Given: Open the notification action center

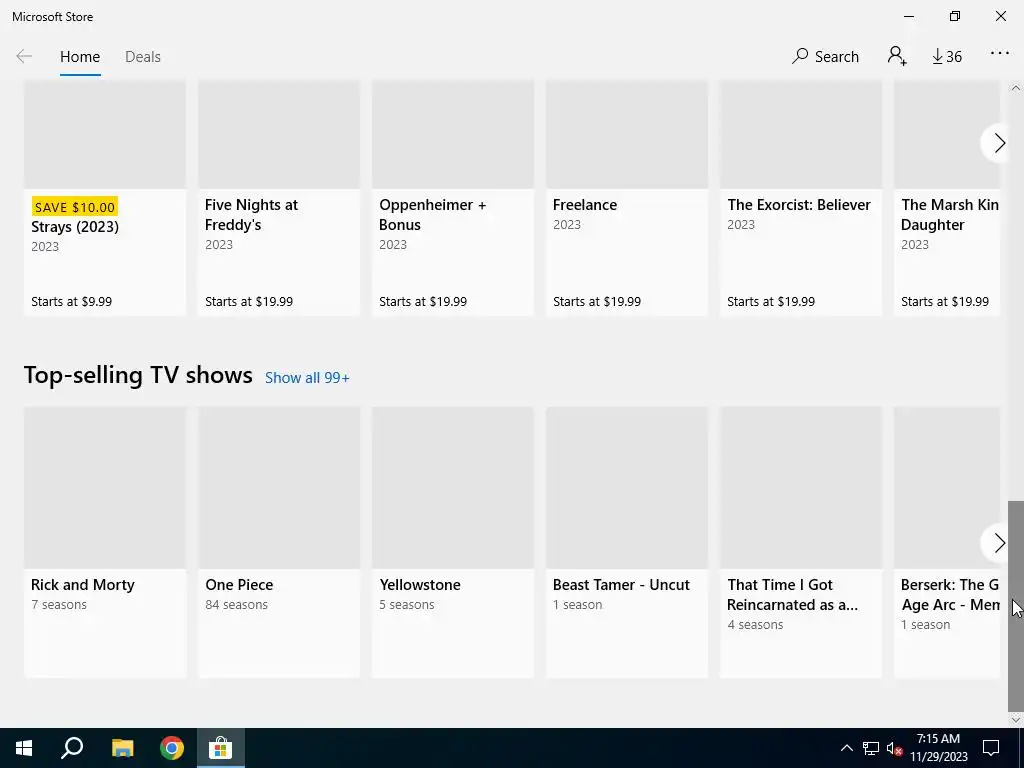Looking at the screenshot, I should point(991,748).
